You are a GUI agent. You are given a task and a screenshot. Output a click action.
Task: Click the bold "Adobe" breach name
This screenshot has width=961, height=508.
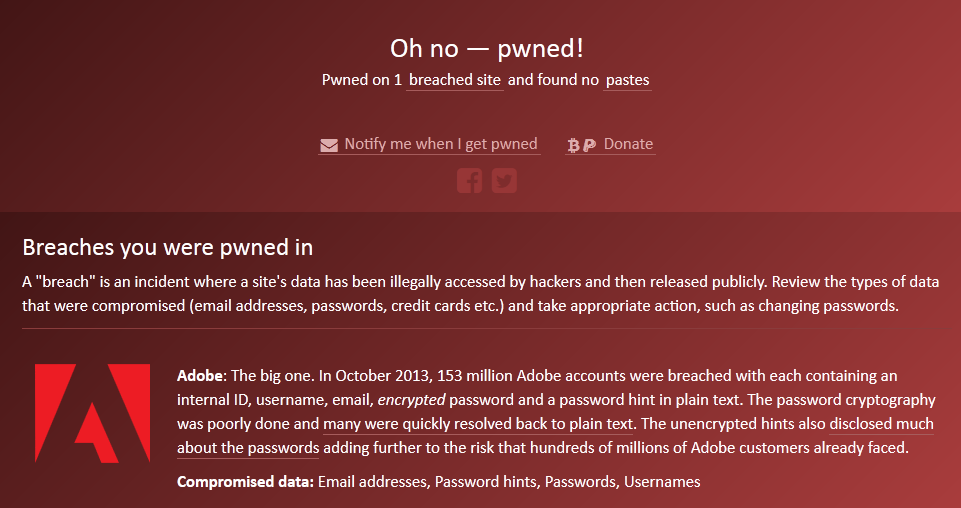click(x=201, y=377)
